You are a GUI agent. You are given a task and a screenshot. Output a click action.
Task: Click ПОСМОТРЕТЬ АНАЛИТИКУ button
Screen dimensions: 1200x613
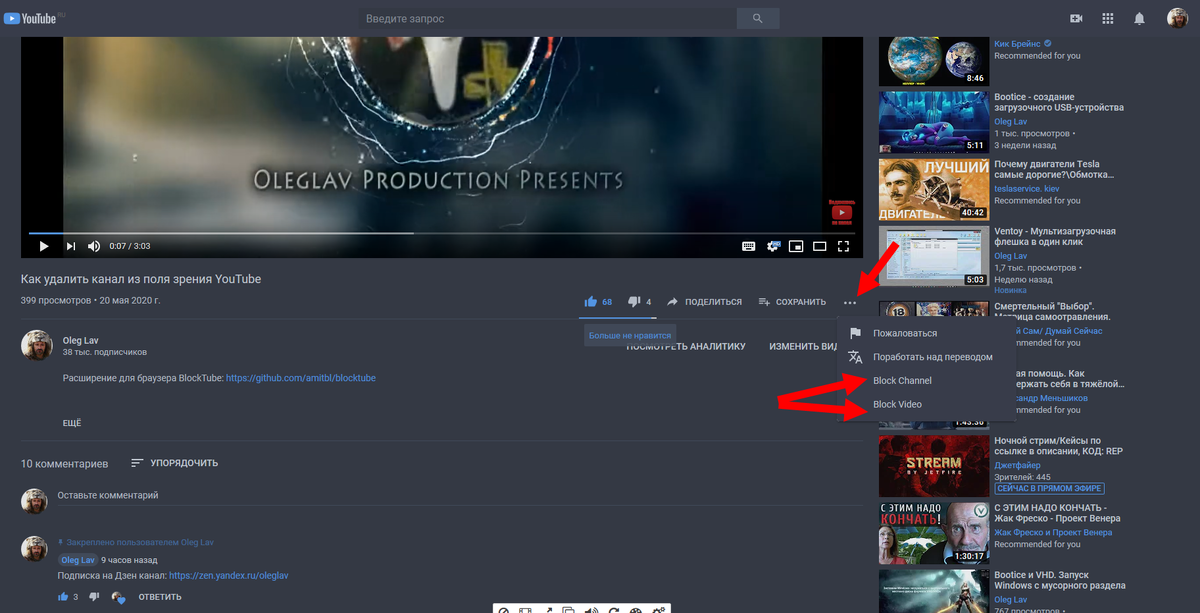coord(686,346)
